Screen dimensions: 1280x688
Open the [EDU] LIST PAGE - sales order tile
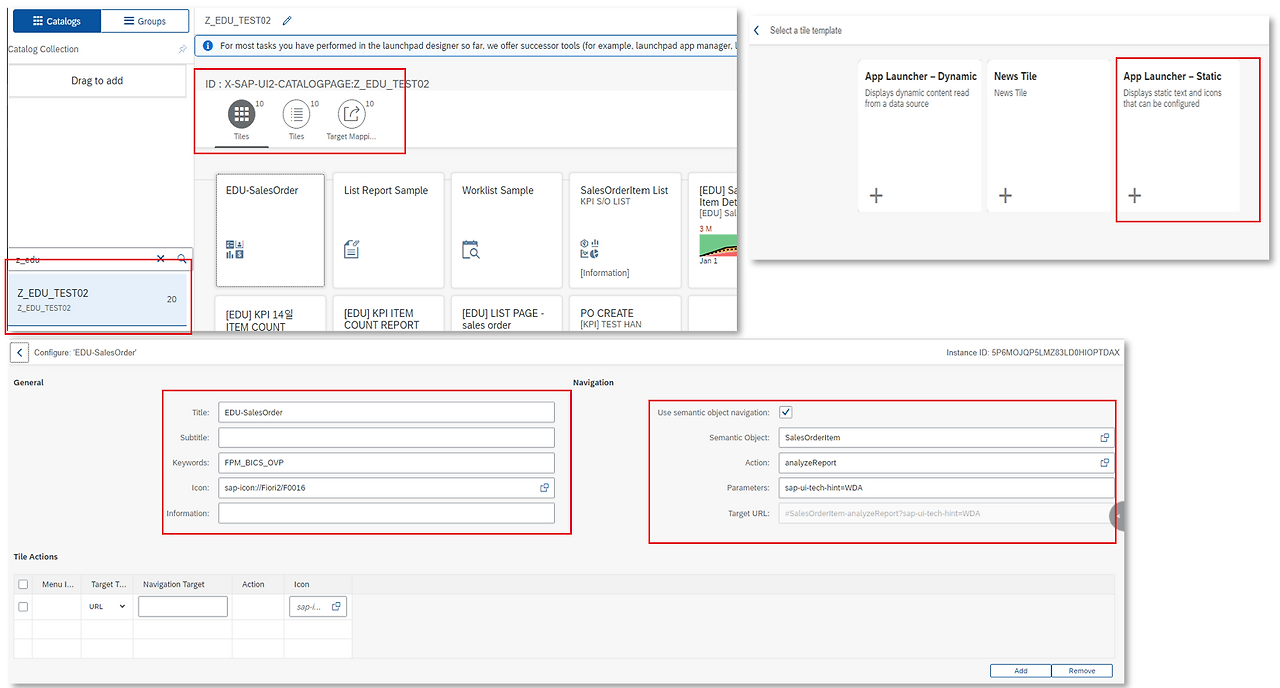pos(507,313)
